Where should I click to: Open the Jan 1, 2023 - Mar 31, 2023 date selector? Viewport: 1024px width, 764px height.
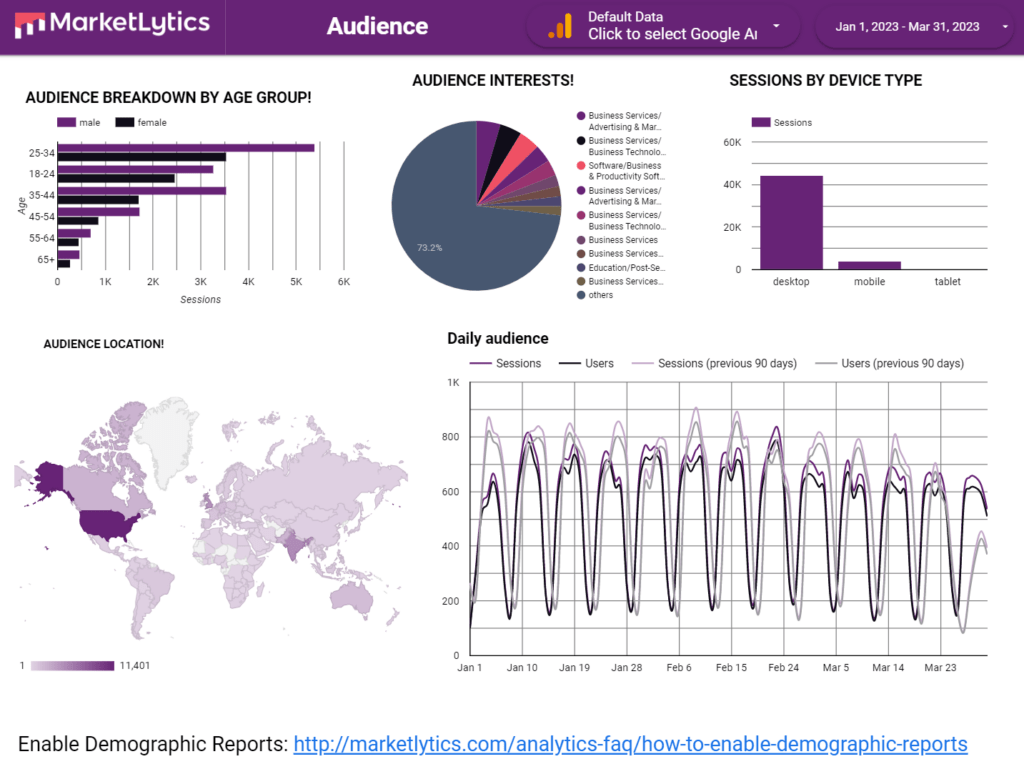coord(908,27)
